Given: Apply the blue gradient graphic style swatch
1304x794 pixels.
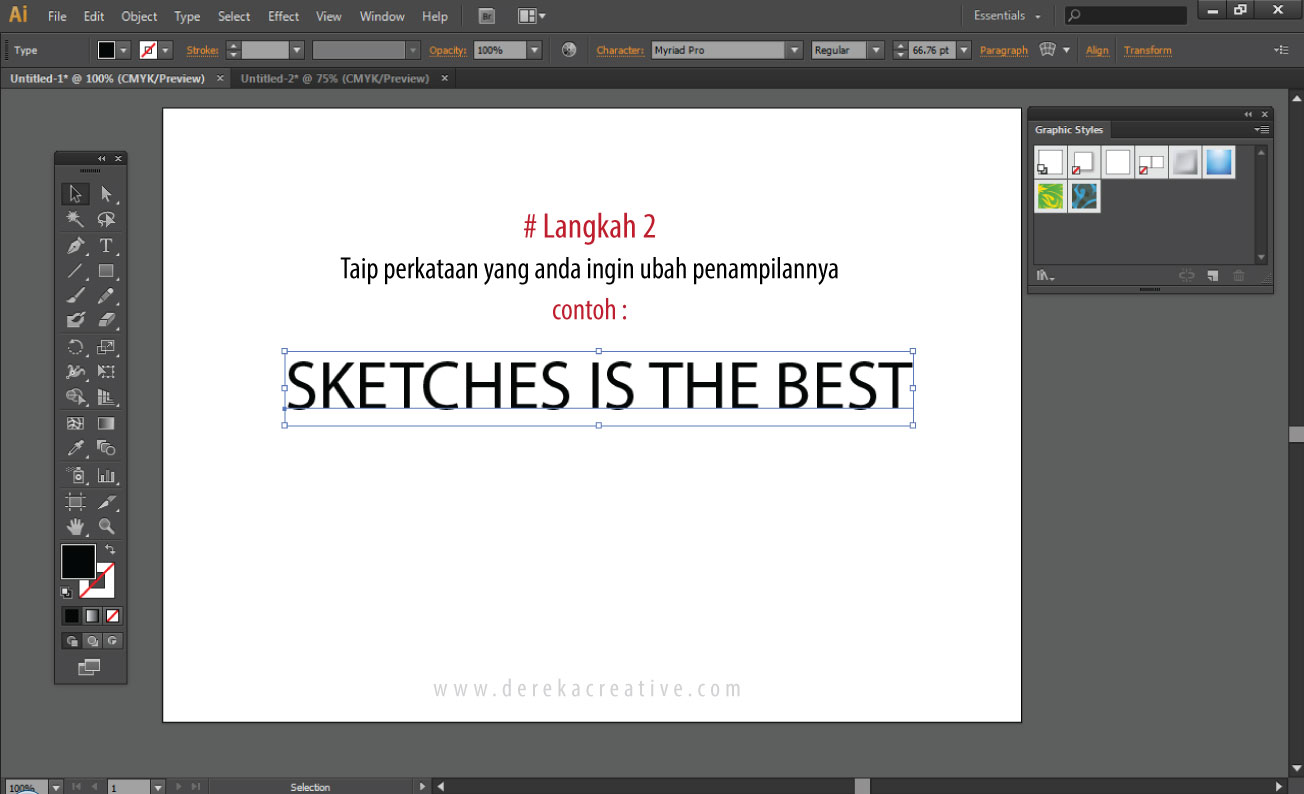Looking at the screenshot, I should click(1219, 162).
